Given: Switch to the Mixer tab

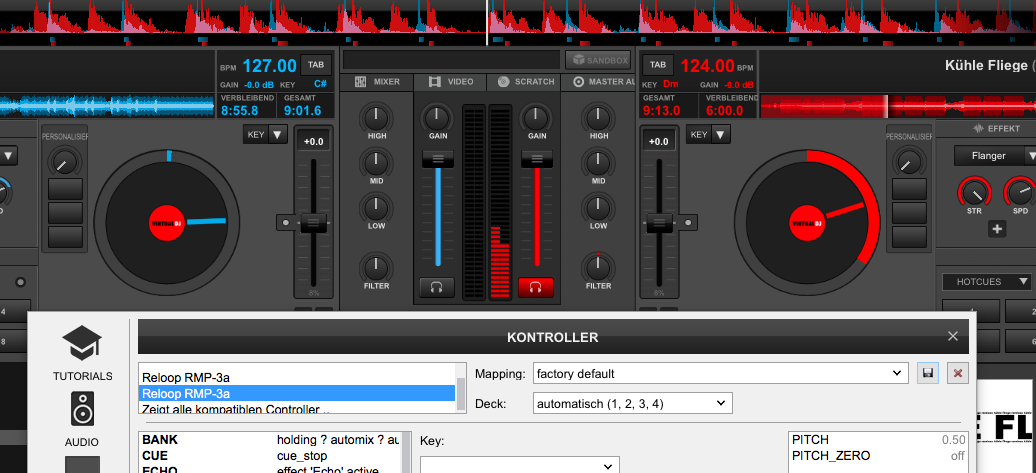Looking at the screenshot, I should (378, 82).
